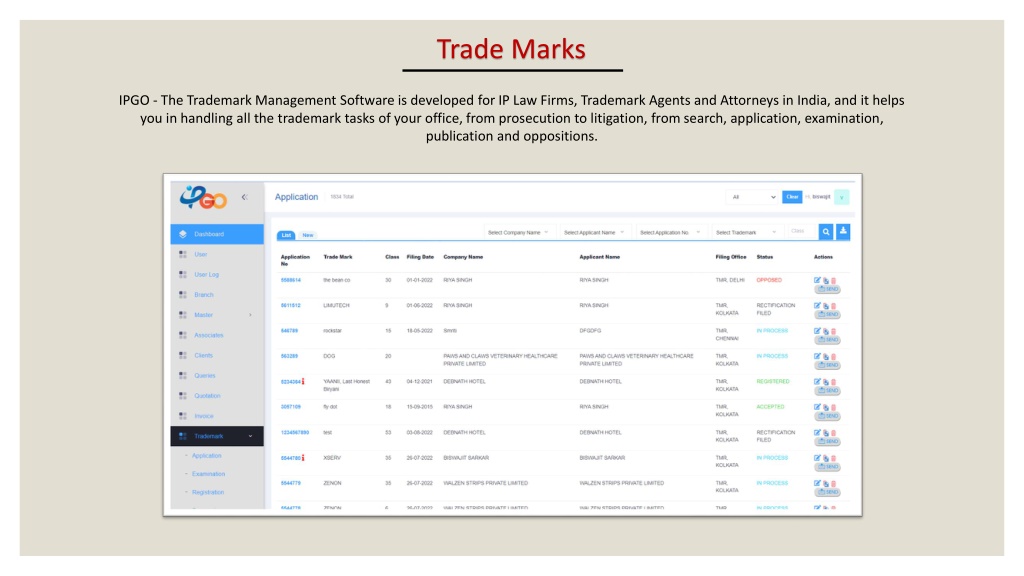Click the blue search magnifier button
Image resolution: width=1024 pixels, height=576 pixels.
click(x=825, y=232)
